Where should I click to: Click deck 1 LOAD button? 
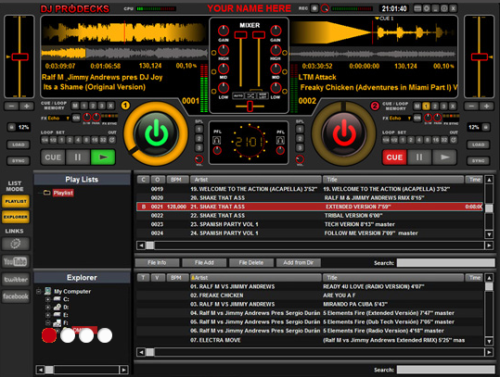pyautogui.click(x=18, y=145)
